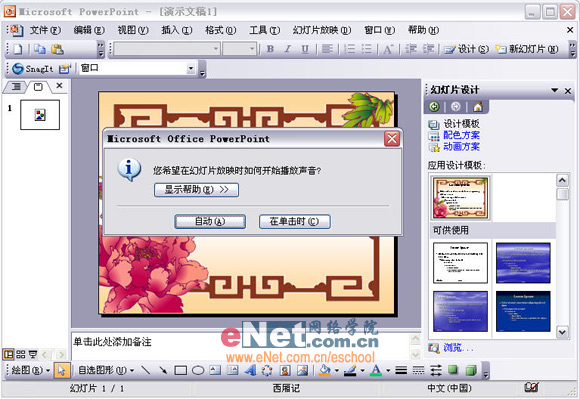Open the 格式 (Format) menu
580x399 pixels.
coord(220,30)
